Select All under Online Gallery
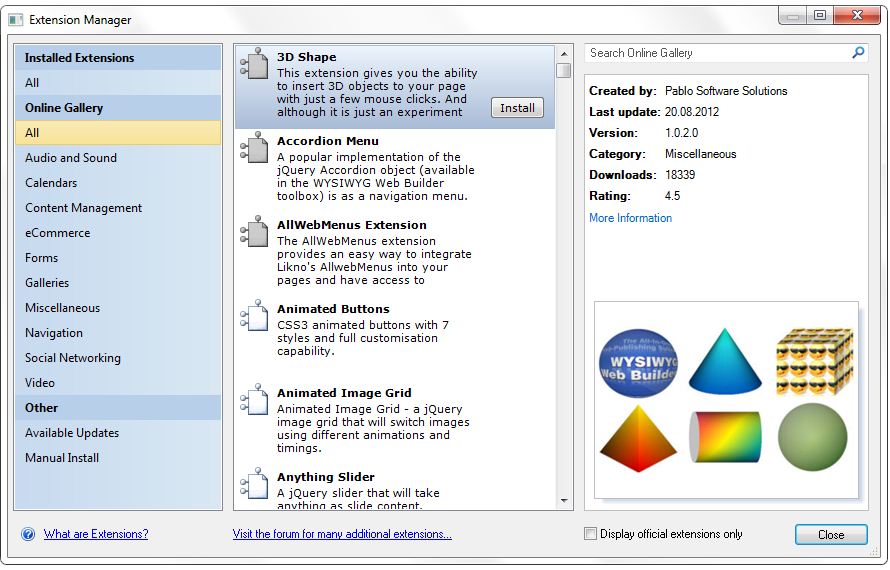The height and width of the screenshot is (570, 890). pos(118,133)
